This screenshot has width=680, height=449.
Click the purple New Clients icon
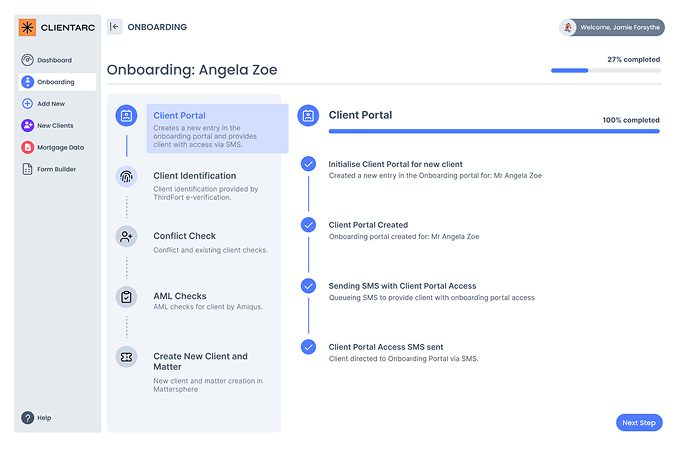[27, 125]
